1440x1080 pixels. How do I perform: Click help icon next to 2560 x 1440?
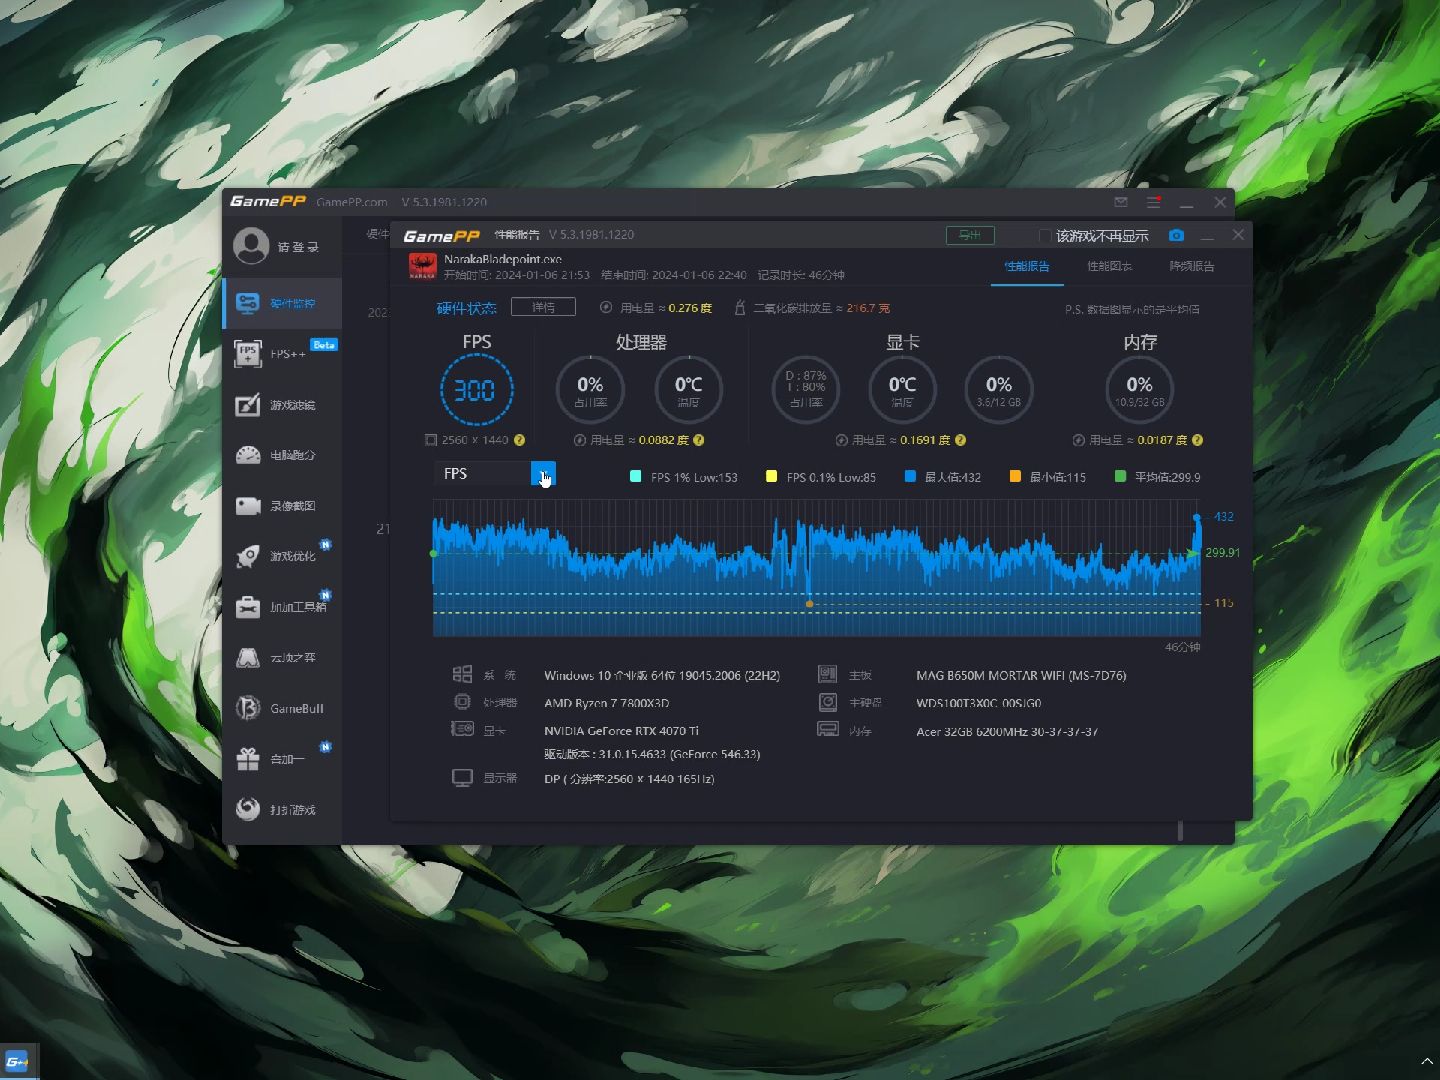(519, 440)
